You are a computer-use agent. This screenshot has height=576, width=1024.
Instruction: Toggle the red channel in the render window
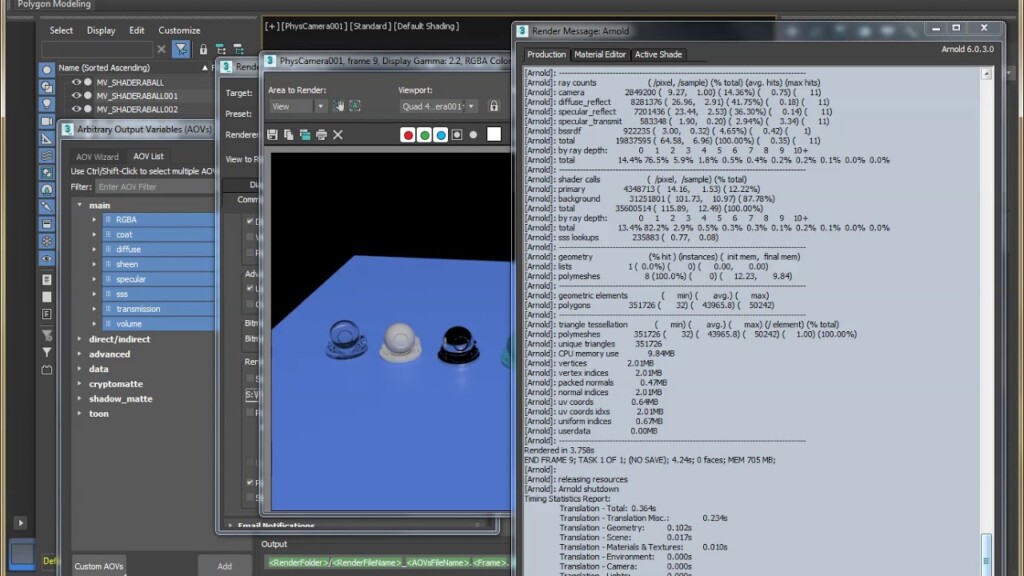408,135
